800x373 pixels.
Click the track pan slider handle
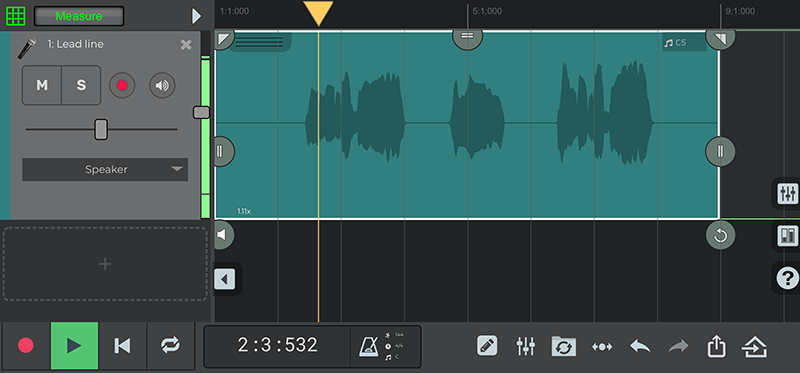[101, 130]
